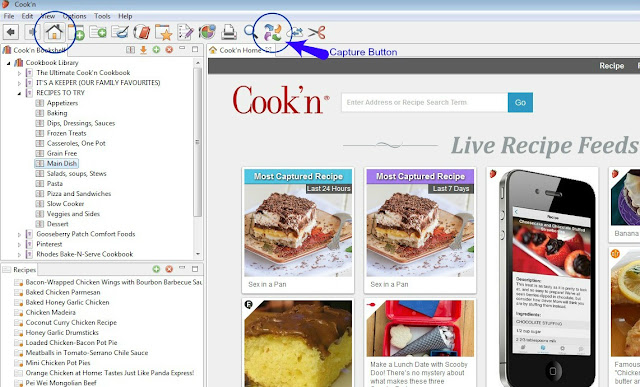Open Mini Chicken Pot Pies recipe

(58, 363)
